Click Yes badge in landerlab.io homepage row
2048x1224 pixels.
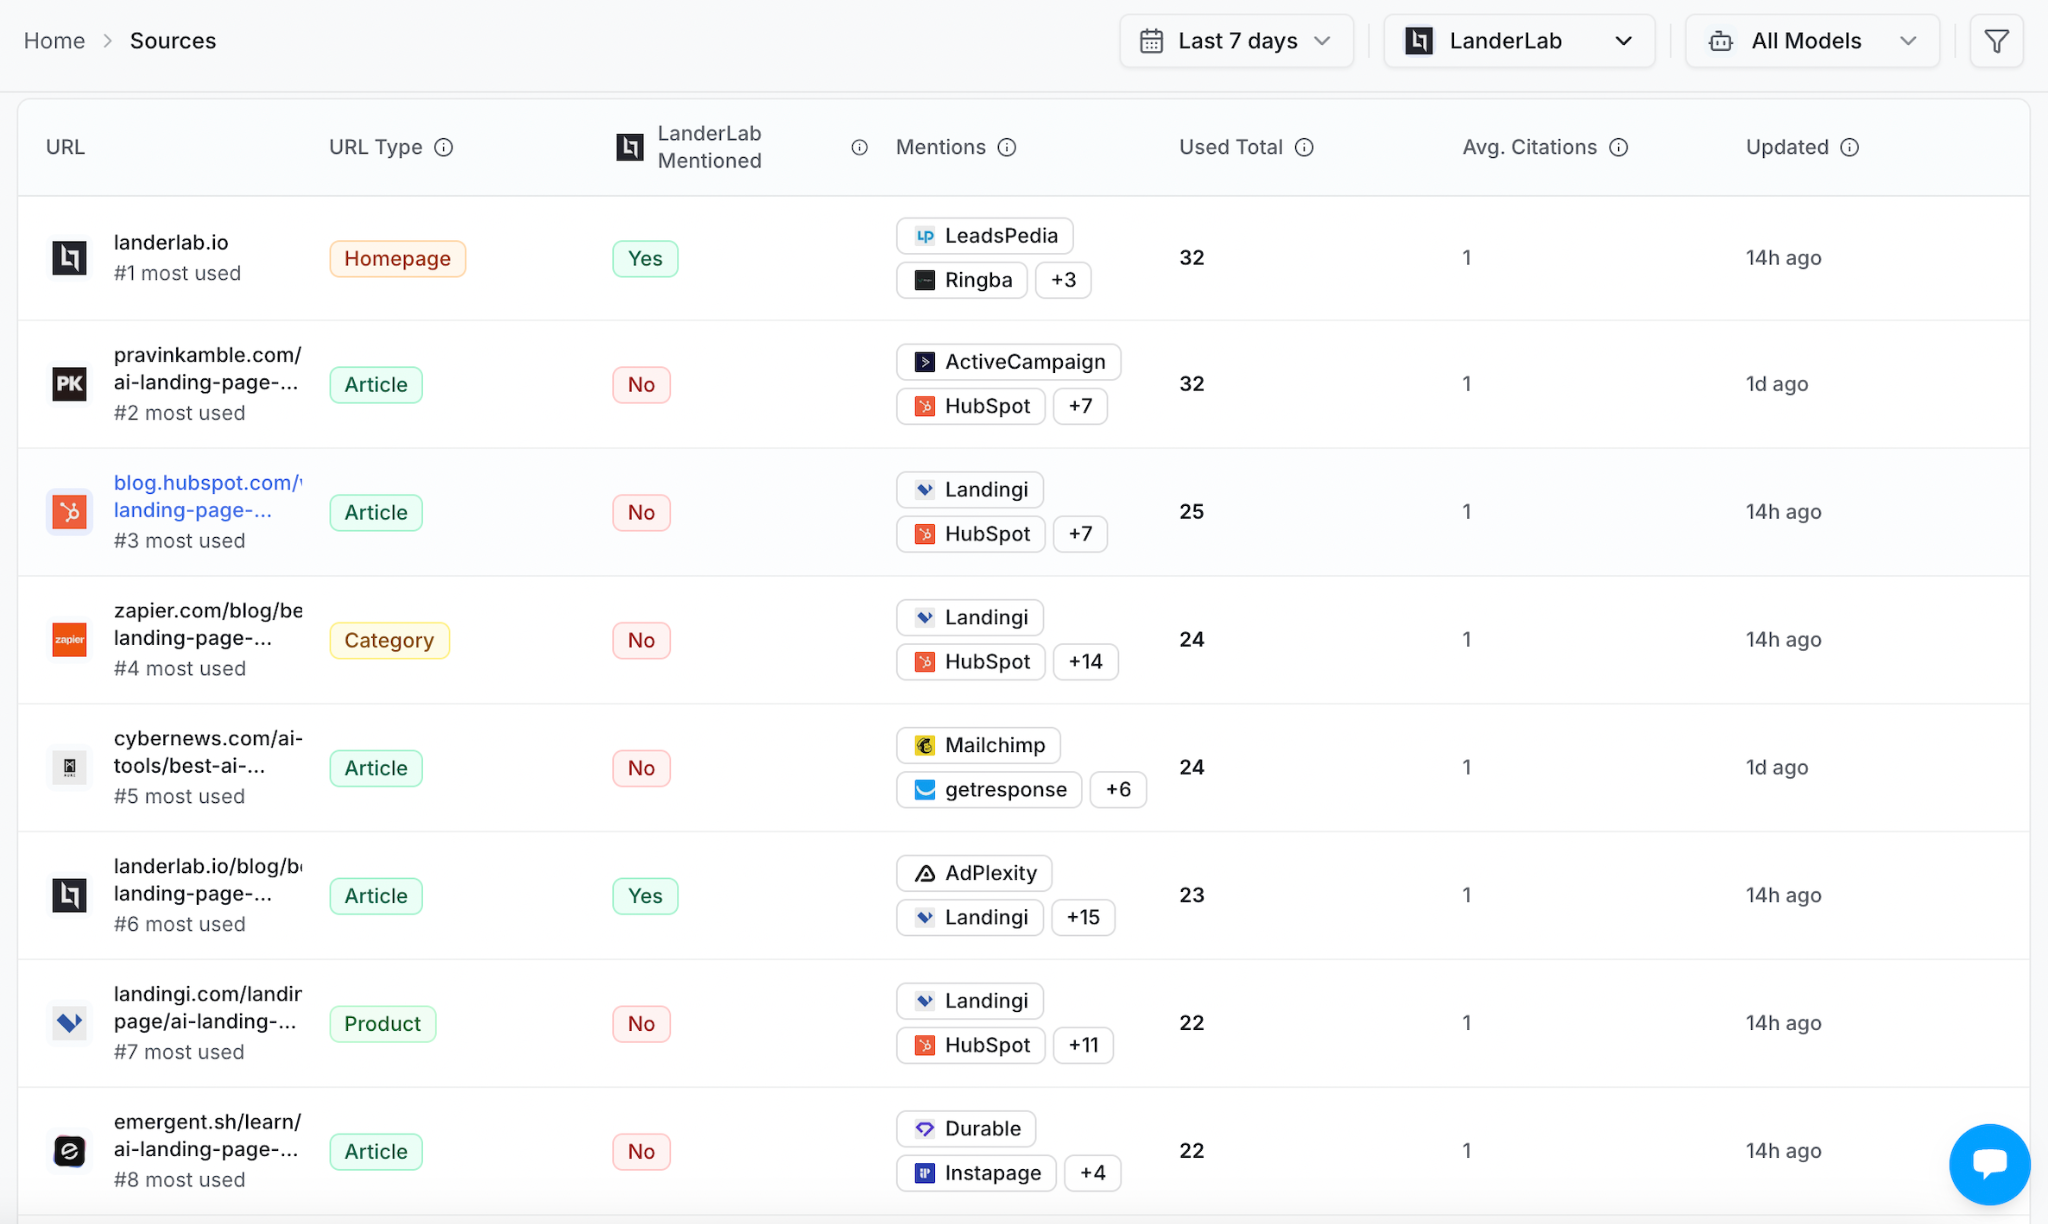click(645, 259)
